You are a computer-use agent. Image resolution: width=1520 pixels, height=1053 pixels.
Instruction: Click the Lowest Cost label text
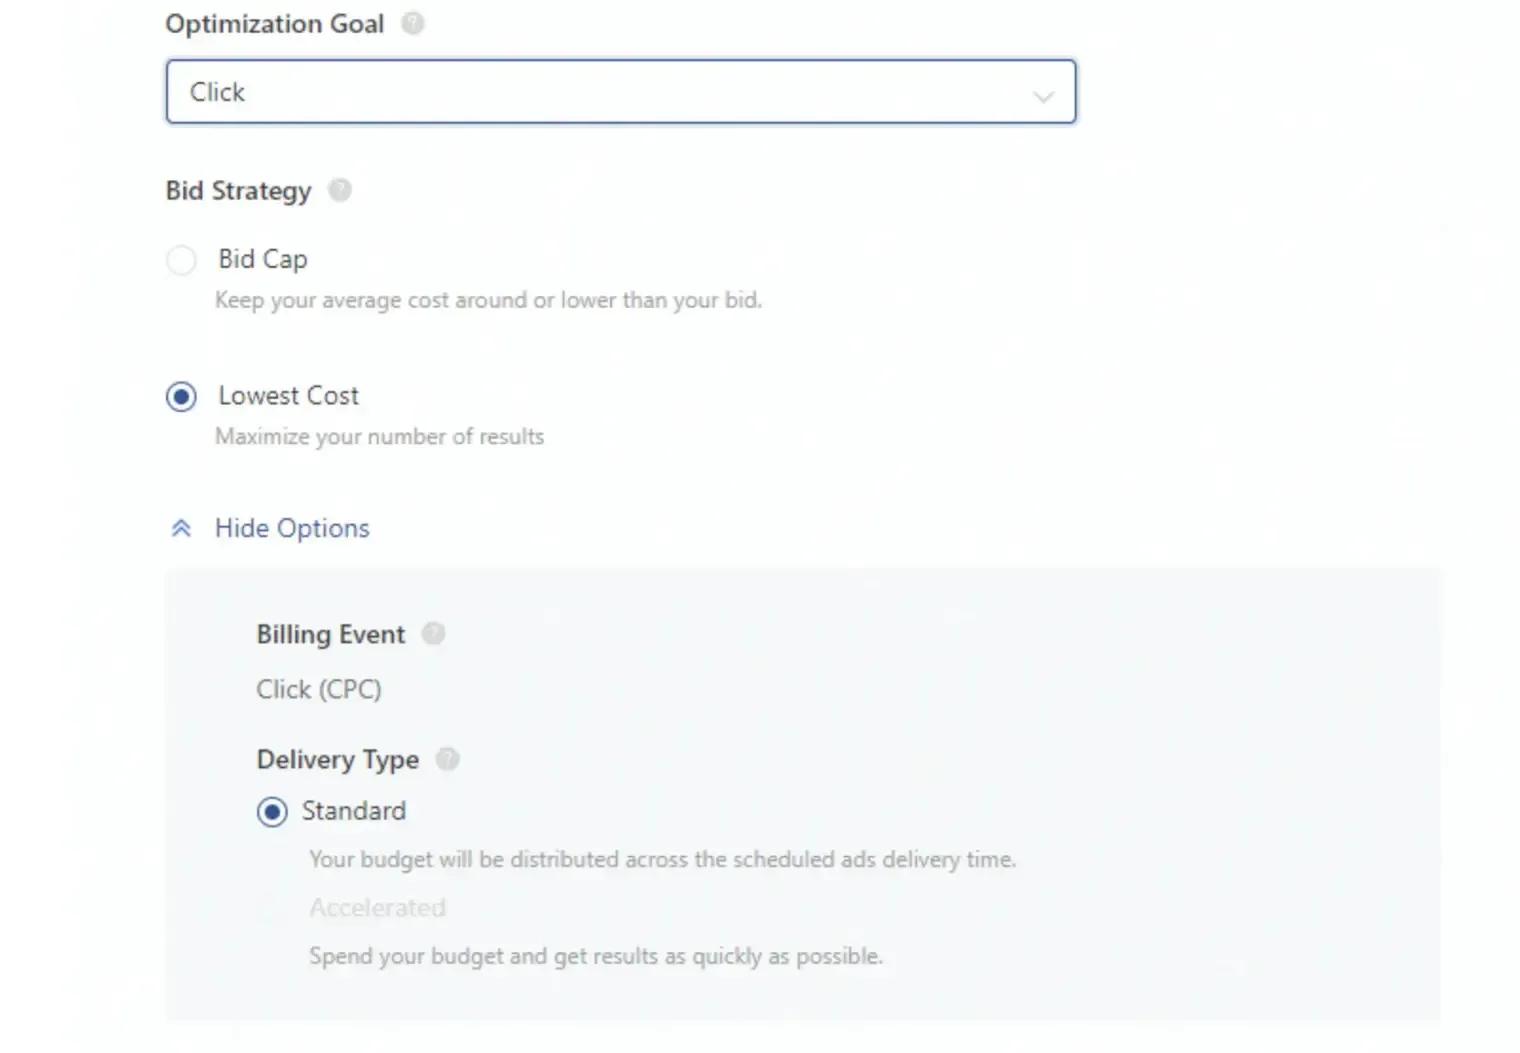(288, 396)
